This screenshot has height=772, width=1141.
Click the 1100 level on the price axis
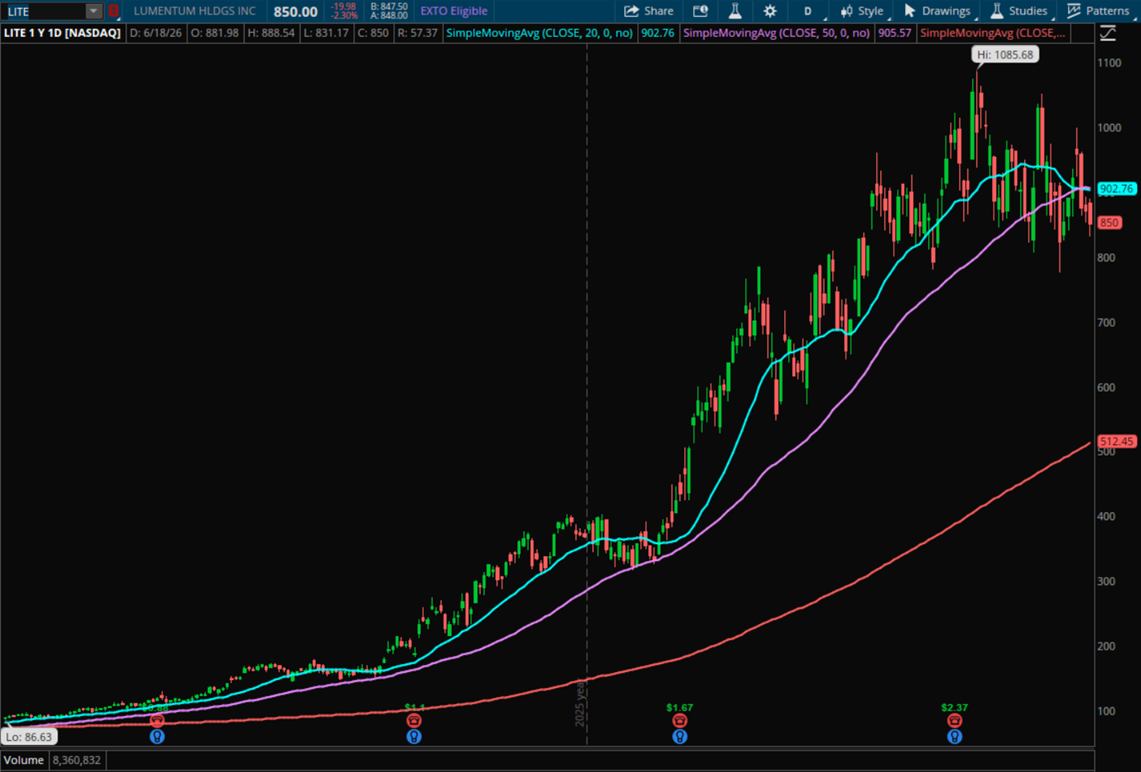[x=1109, y=63]
